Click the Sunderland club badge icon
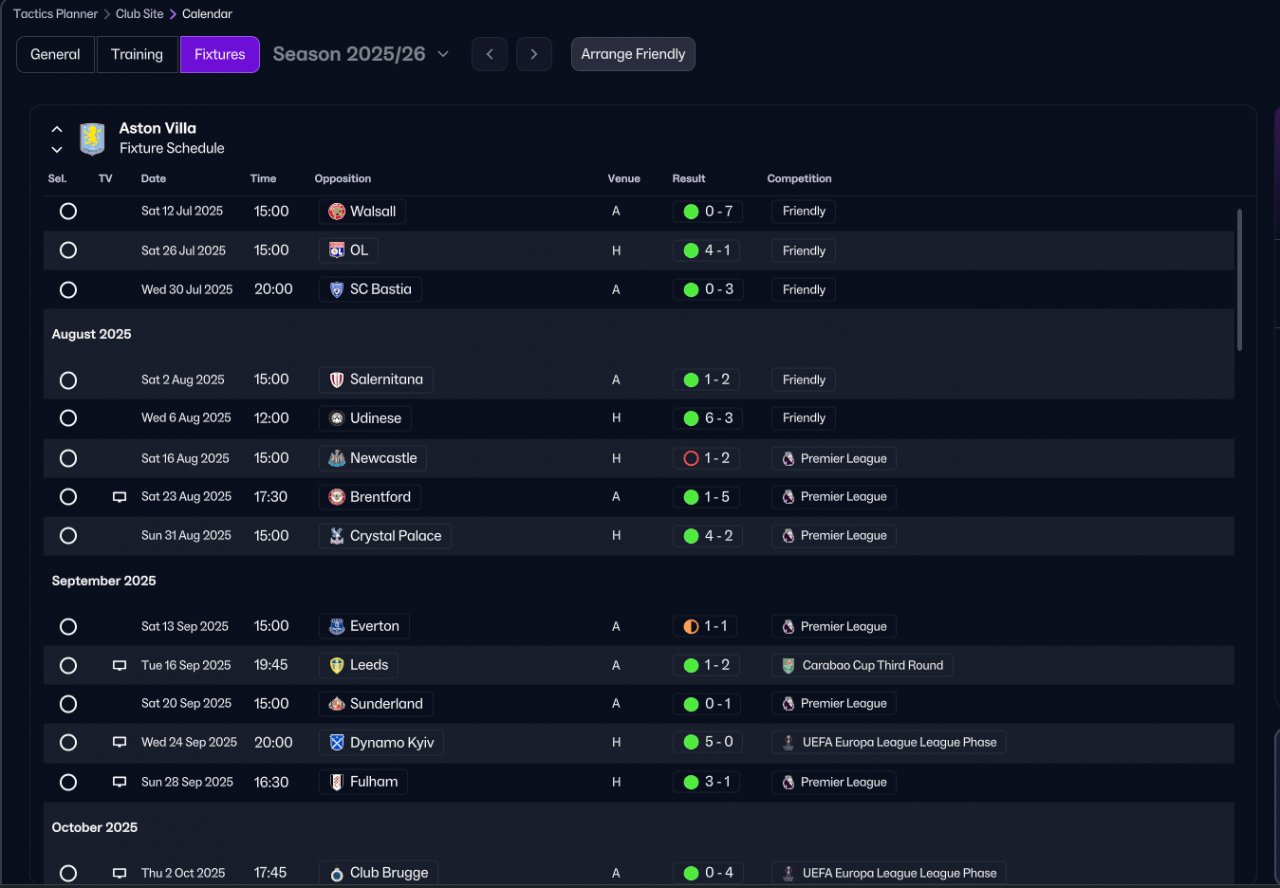The image size is (1280, 888). click(x=337, y=704)
